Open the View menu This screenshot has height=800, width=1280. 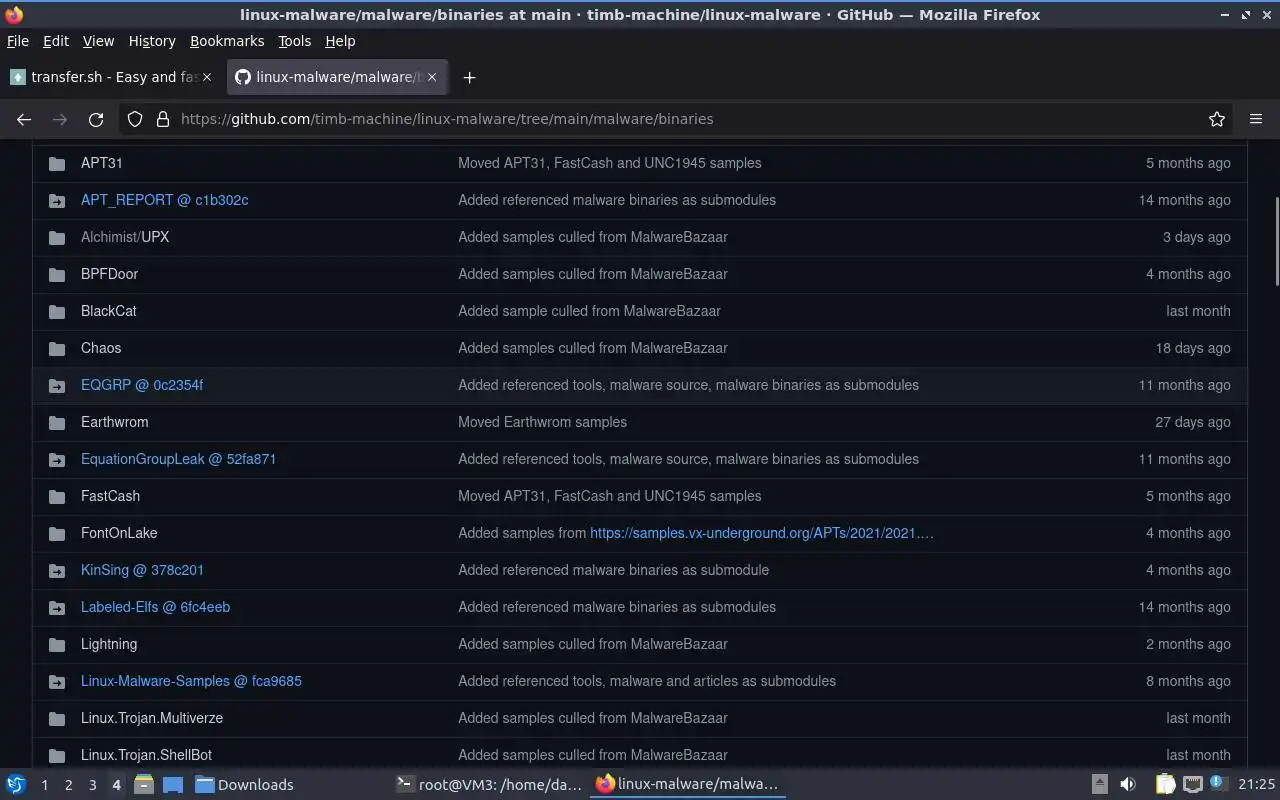point(98,41)
